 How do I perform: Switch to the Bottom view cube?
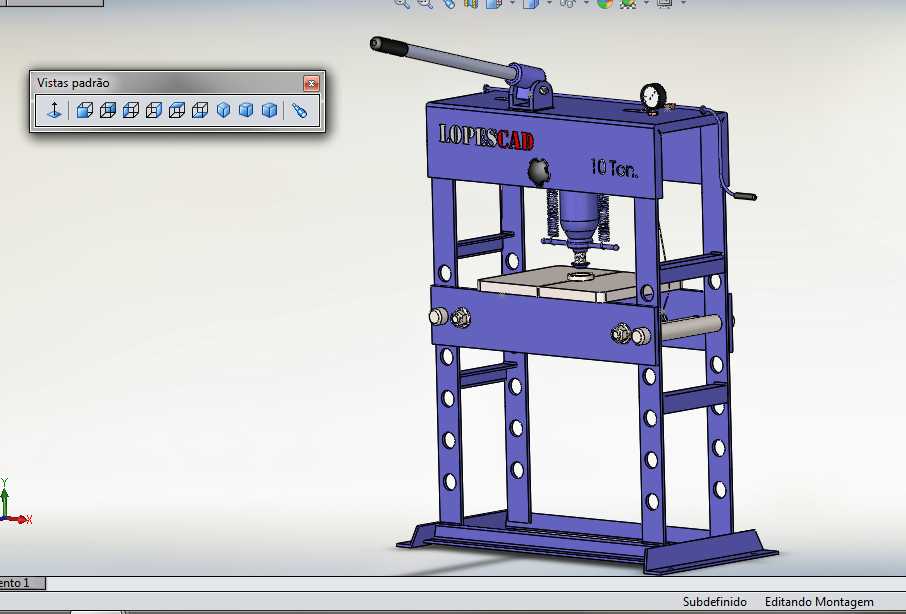click(x=200, y=110)
